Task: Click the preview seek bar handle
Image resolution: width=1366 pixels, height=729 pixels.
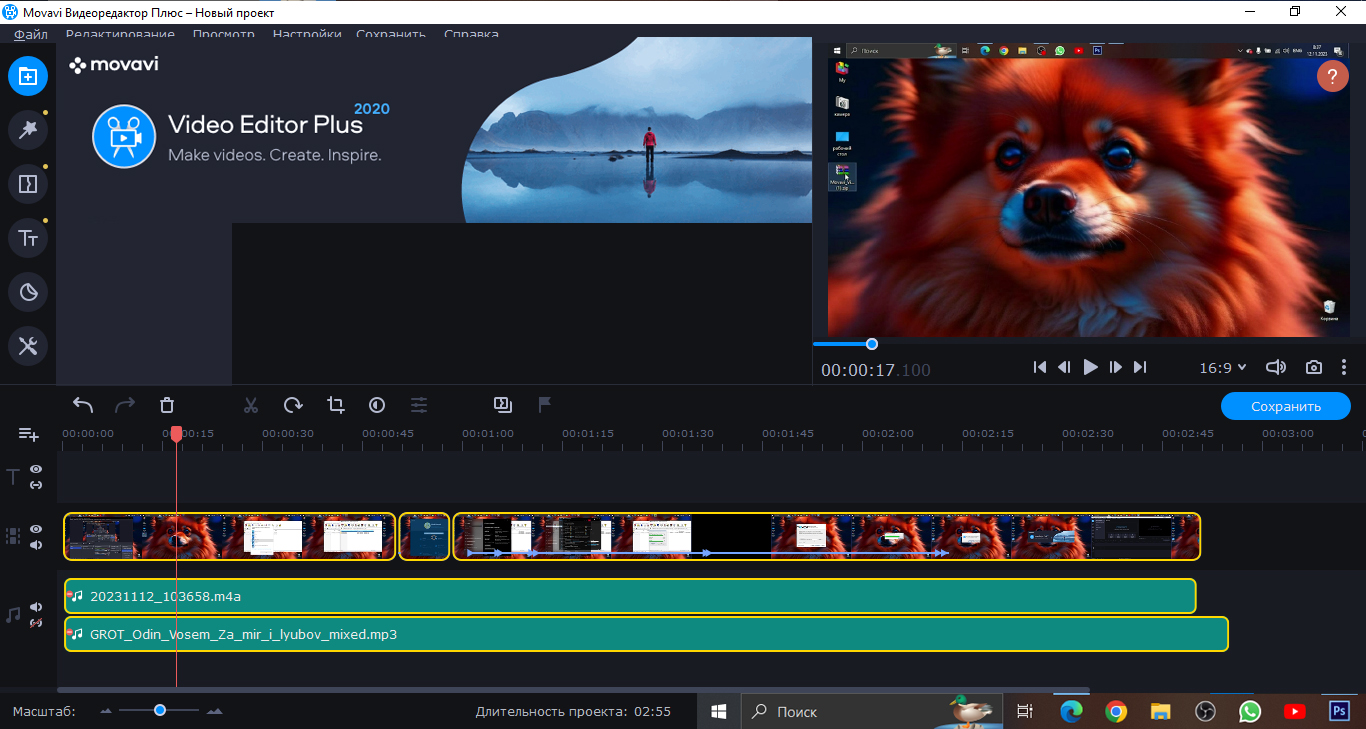Action: [x=871, y=344]
